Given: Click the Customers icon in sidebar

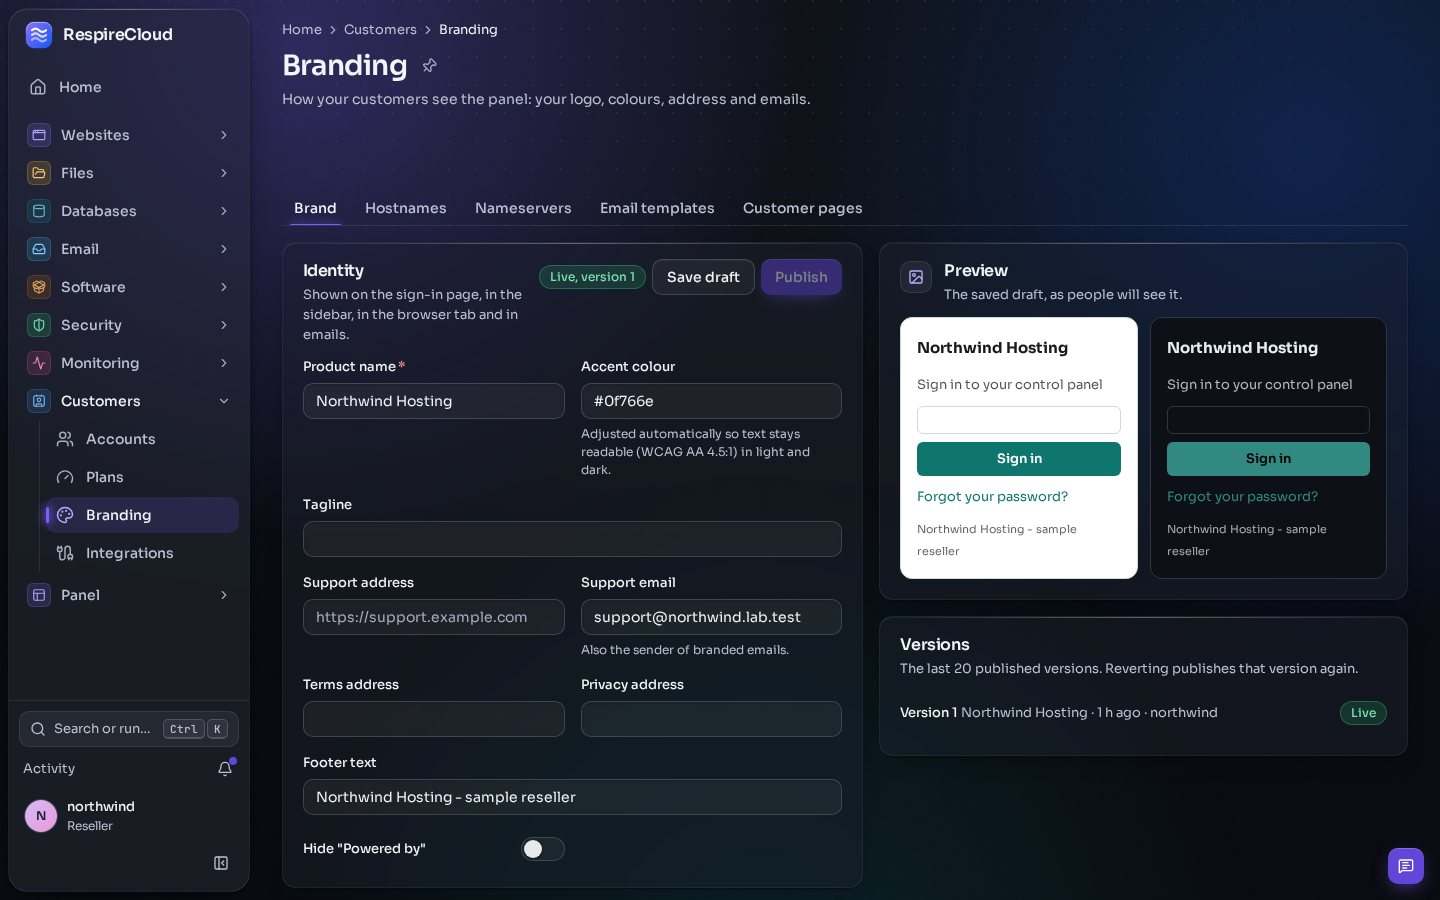Looking at the screenshot, I should (39, 401).
